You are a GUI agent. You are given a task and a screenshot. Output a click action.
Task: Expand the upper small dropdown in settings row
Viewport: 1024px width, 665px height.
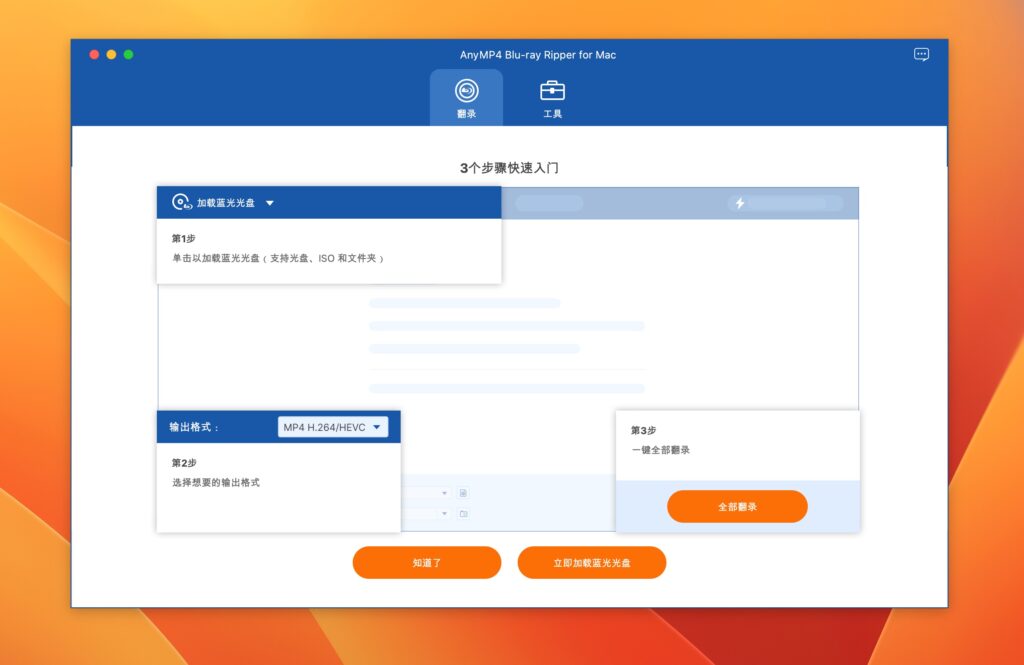click(x=443, y=493)
